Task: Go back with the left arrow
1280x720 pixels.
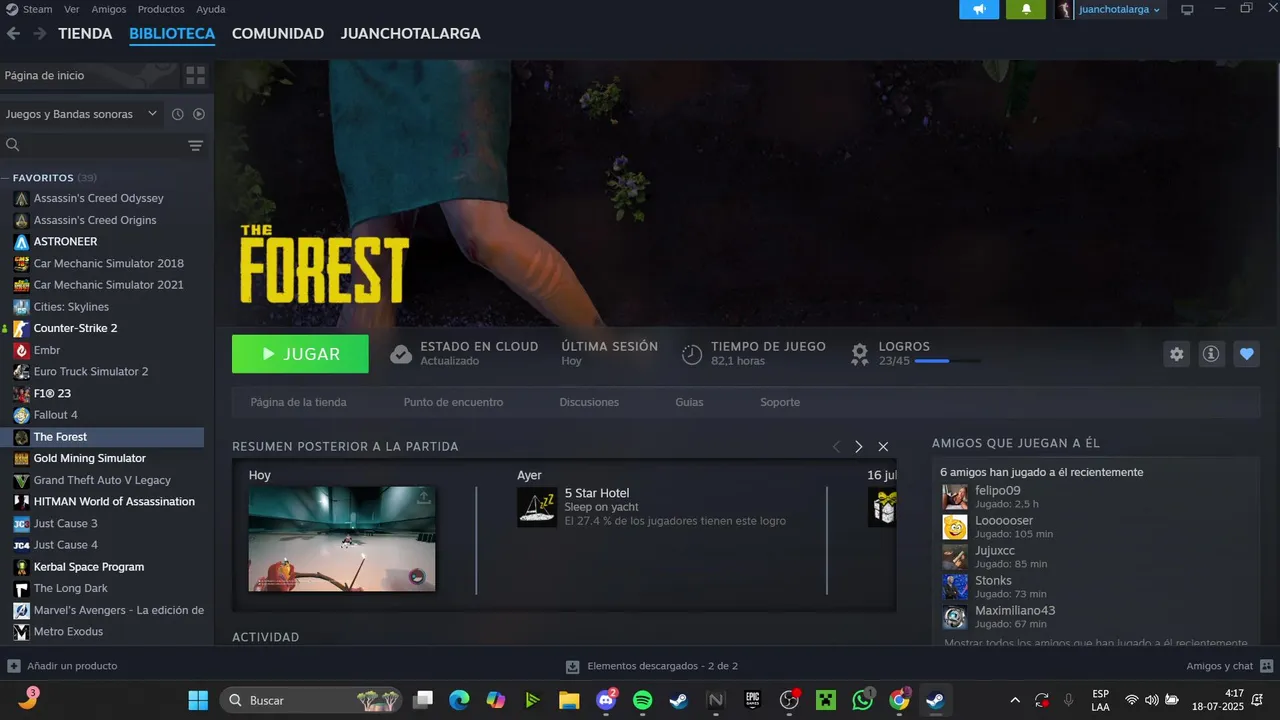Action: [13, 33]
